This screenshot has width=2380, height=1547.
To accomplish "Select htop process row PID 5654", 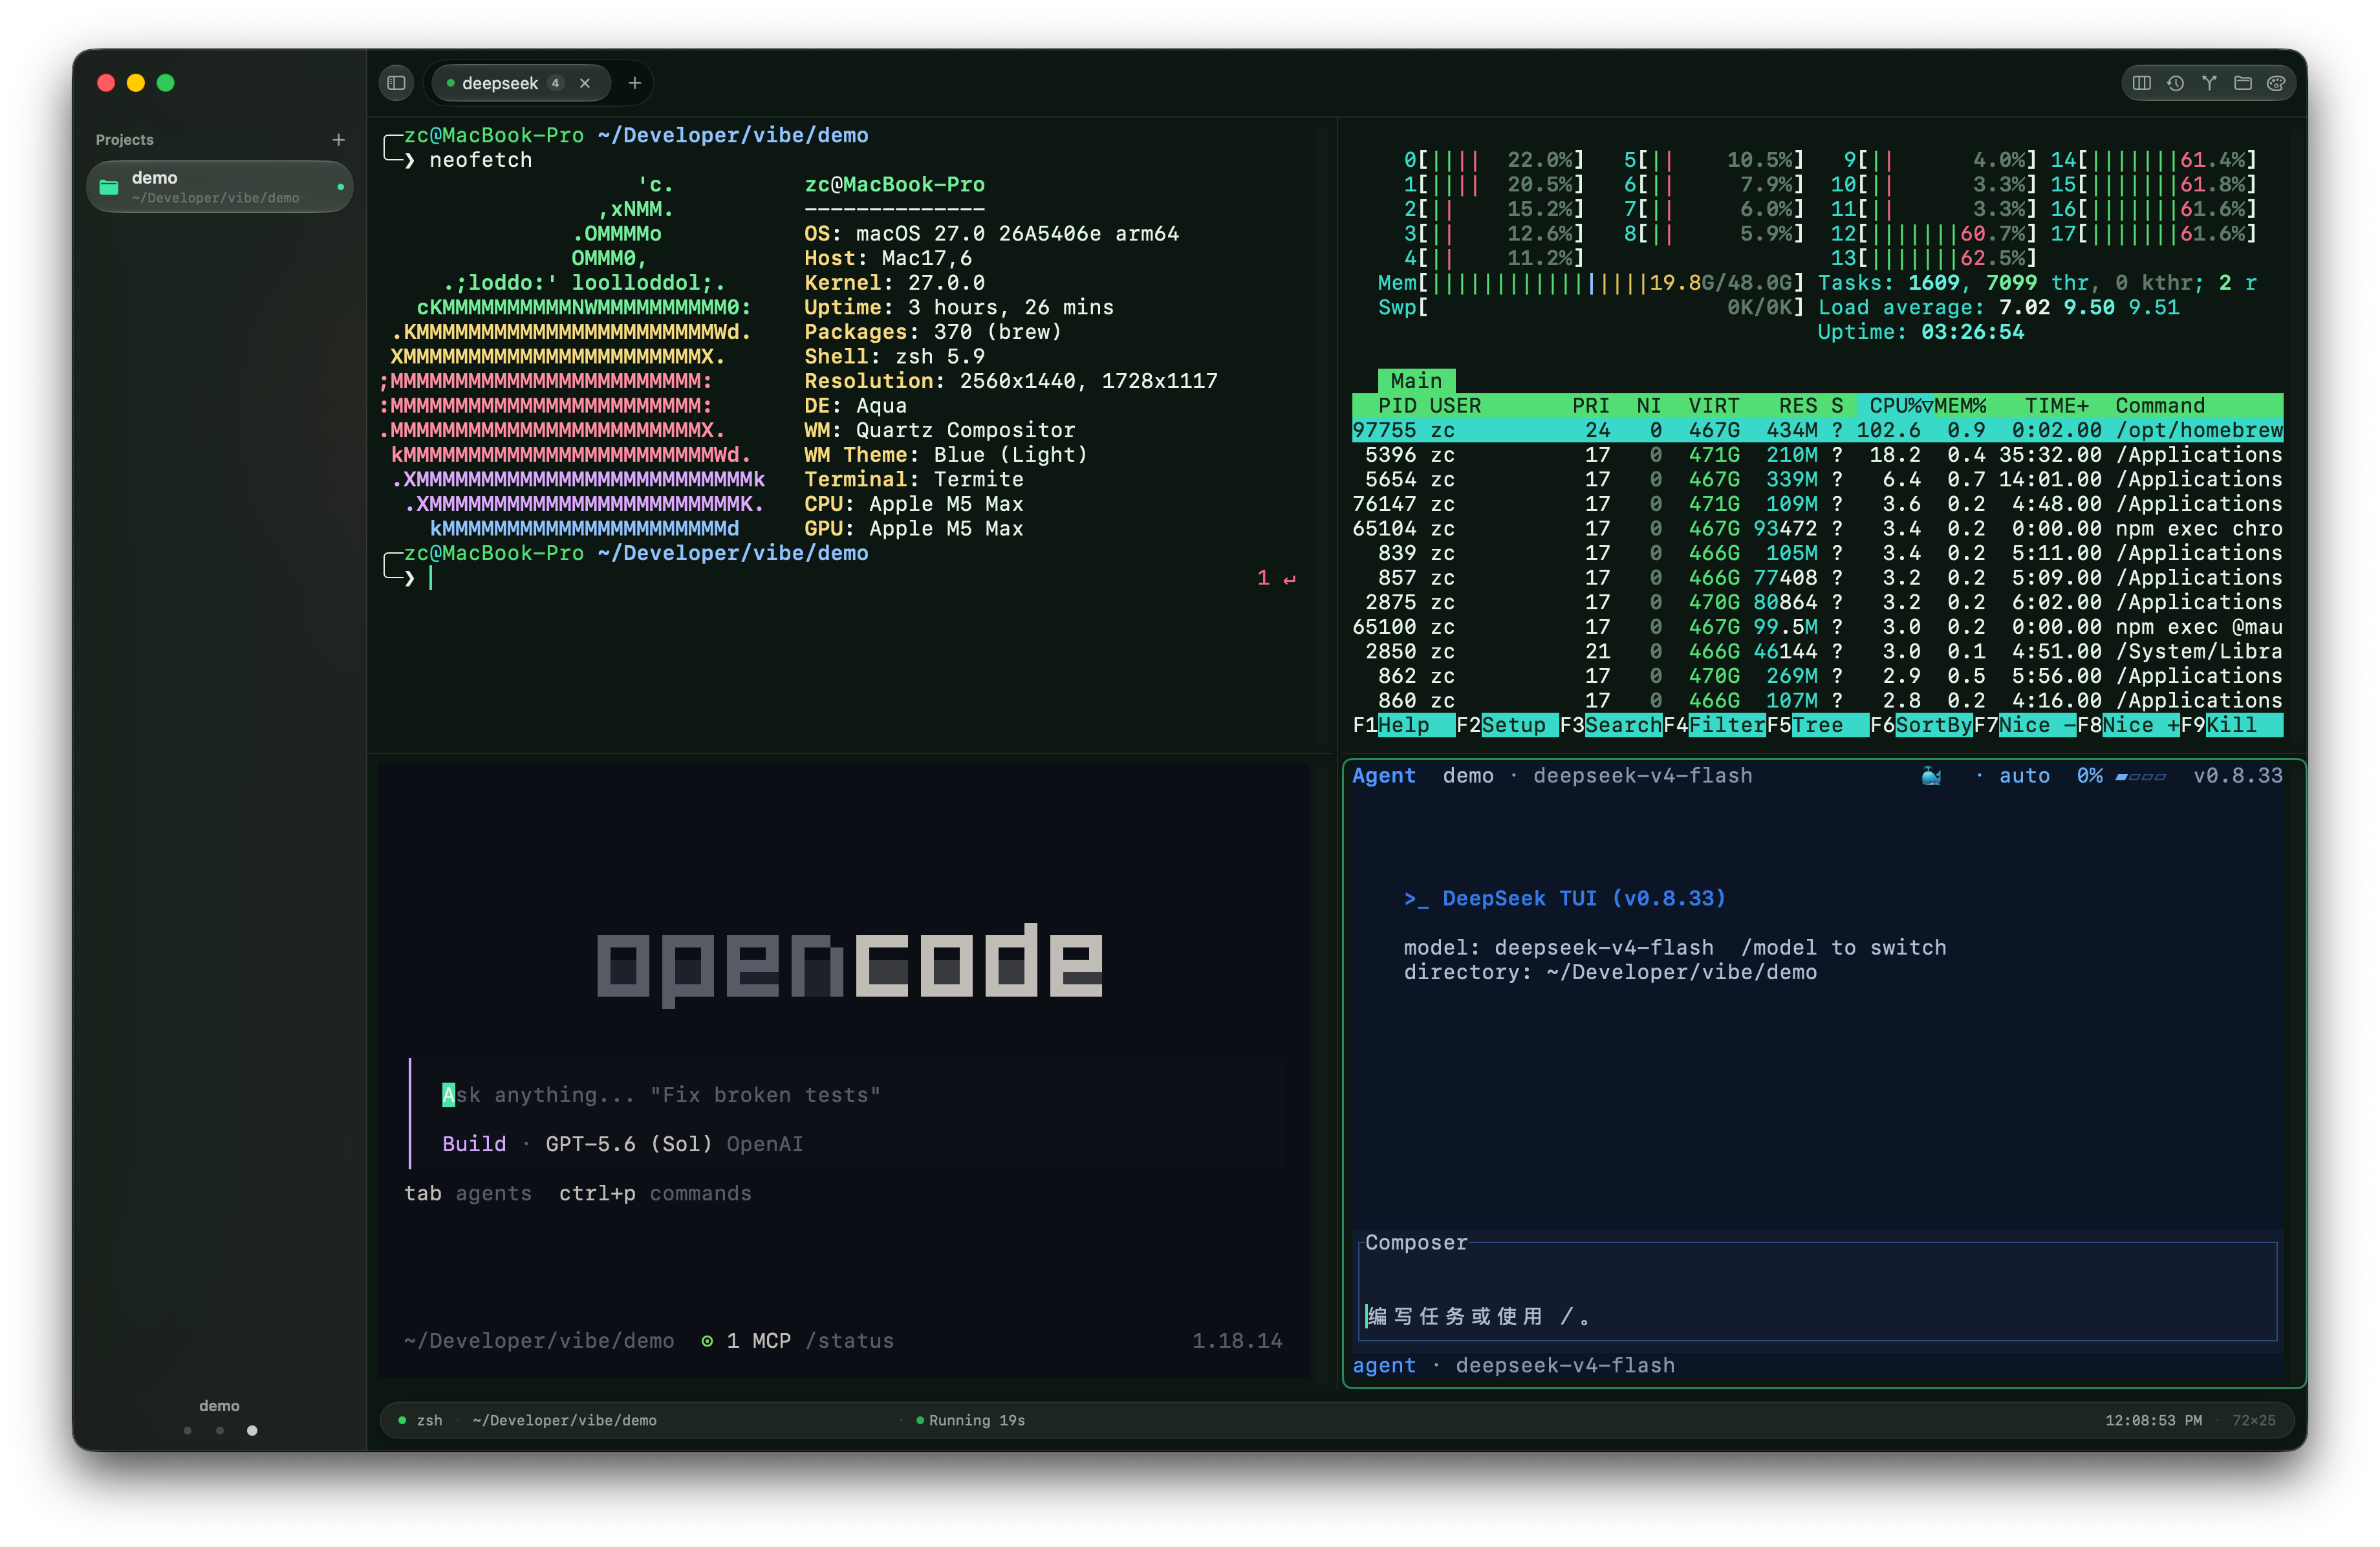I will [1817, 480].
